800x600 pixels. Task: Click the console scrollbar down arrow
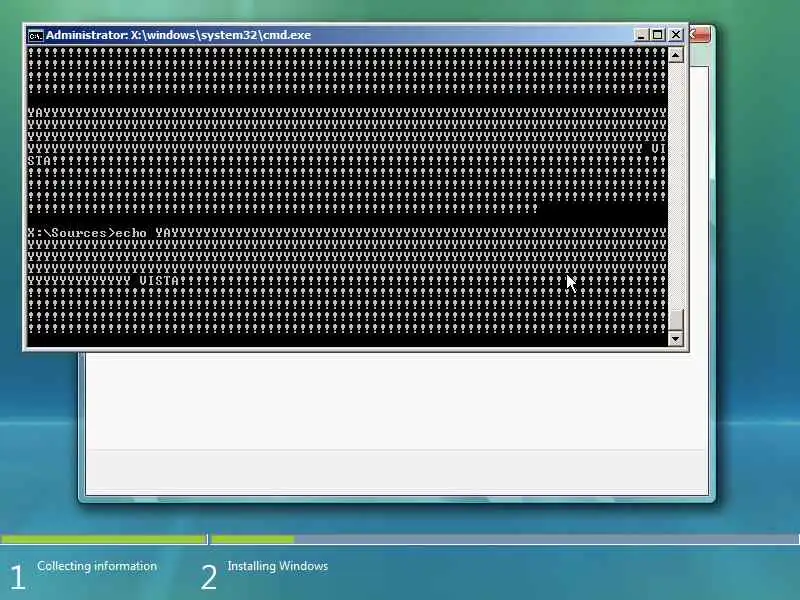point(676,339)
